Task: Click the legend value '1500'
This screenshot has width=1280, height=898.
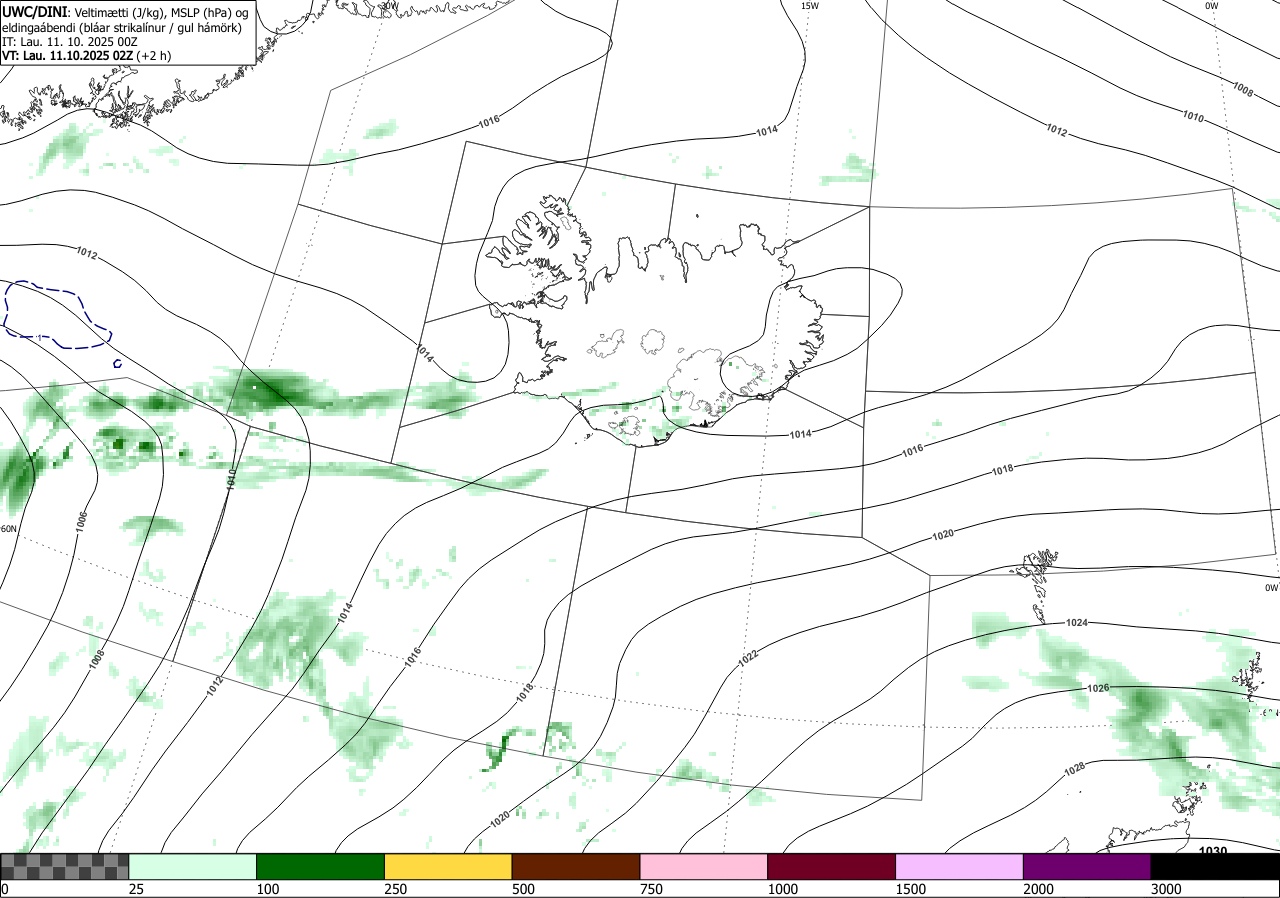Action: coord(911,889)
